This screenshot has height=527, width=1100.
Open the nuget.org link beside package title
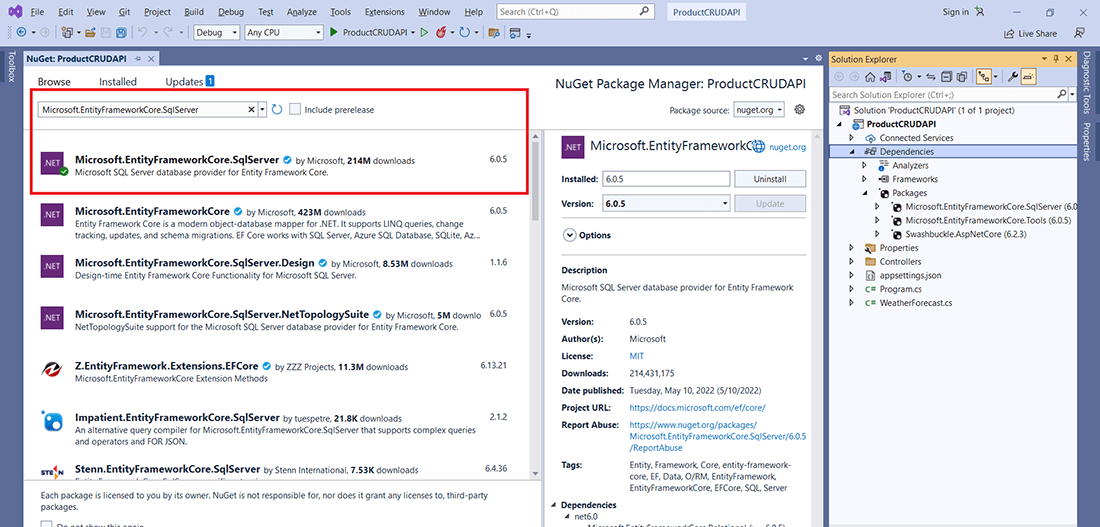coord(787,147)
